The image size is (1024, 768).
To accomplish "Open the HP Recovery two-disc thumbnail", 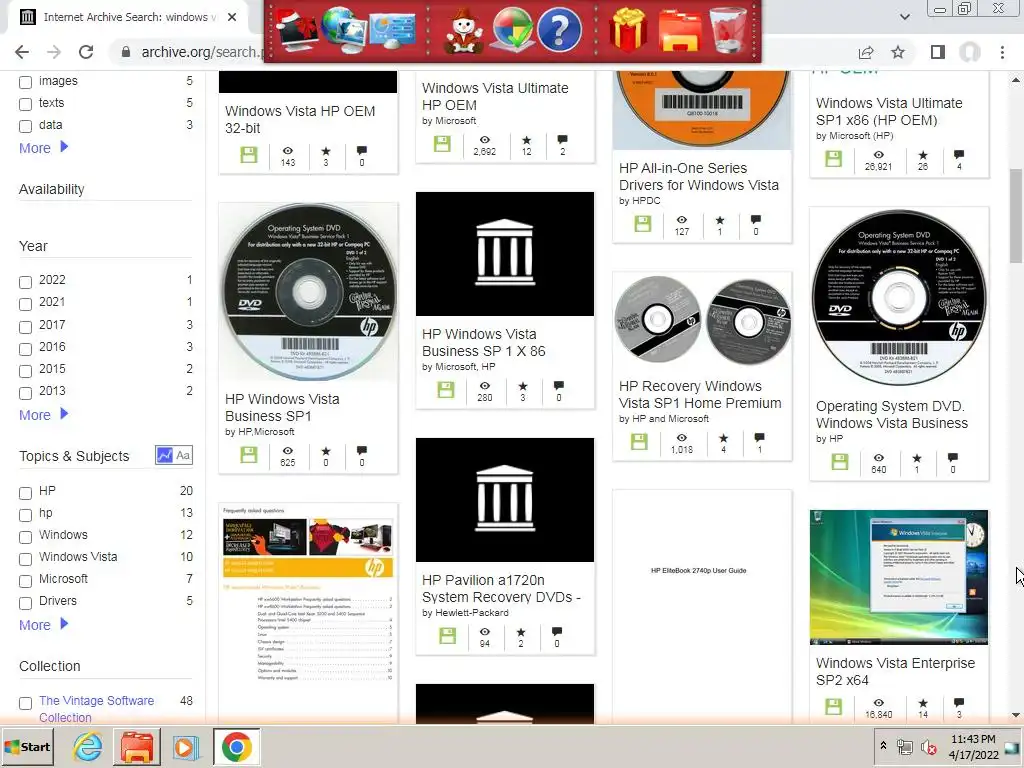I will [702, 320].
